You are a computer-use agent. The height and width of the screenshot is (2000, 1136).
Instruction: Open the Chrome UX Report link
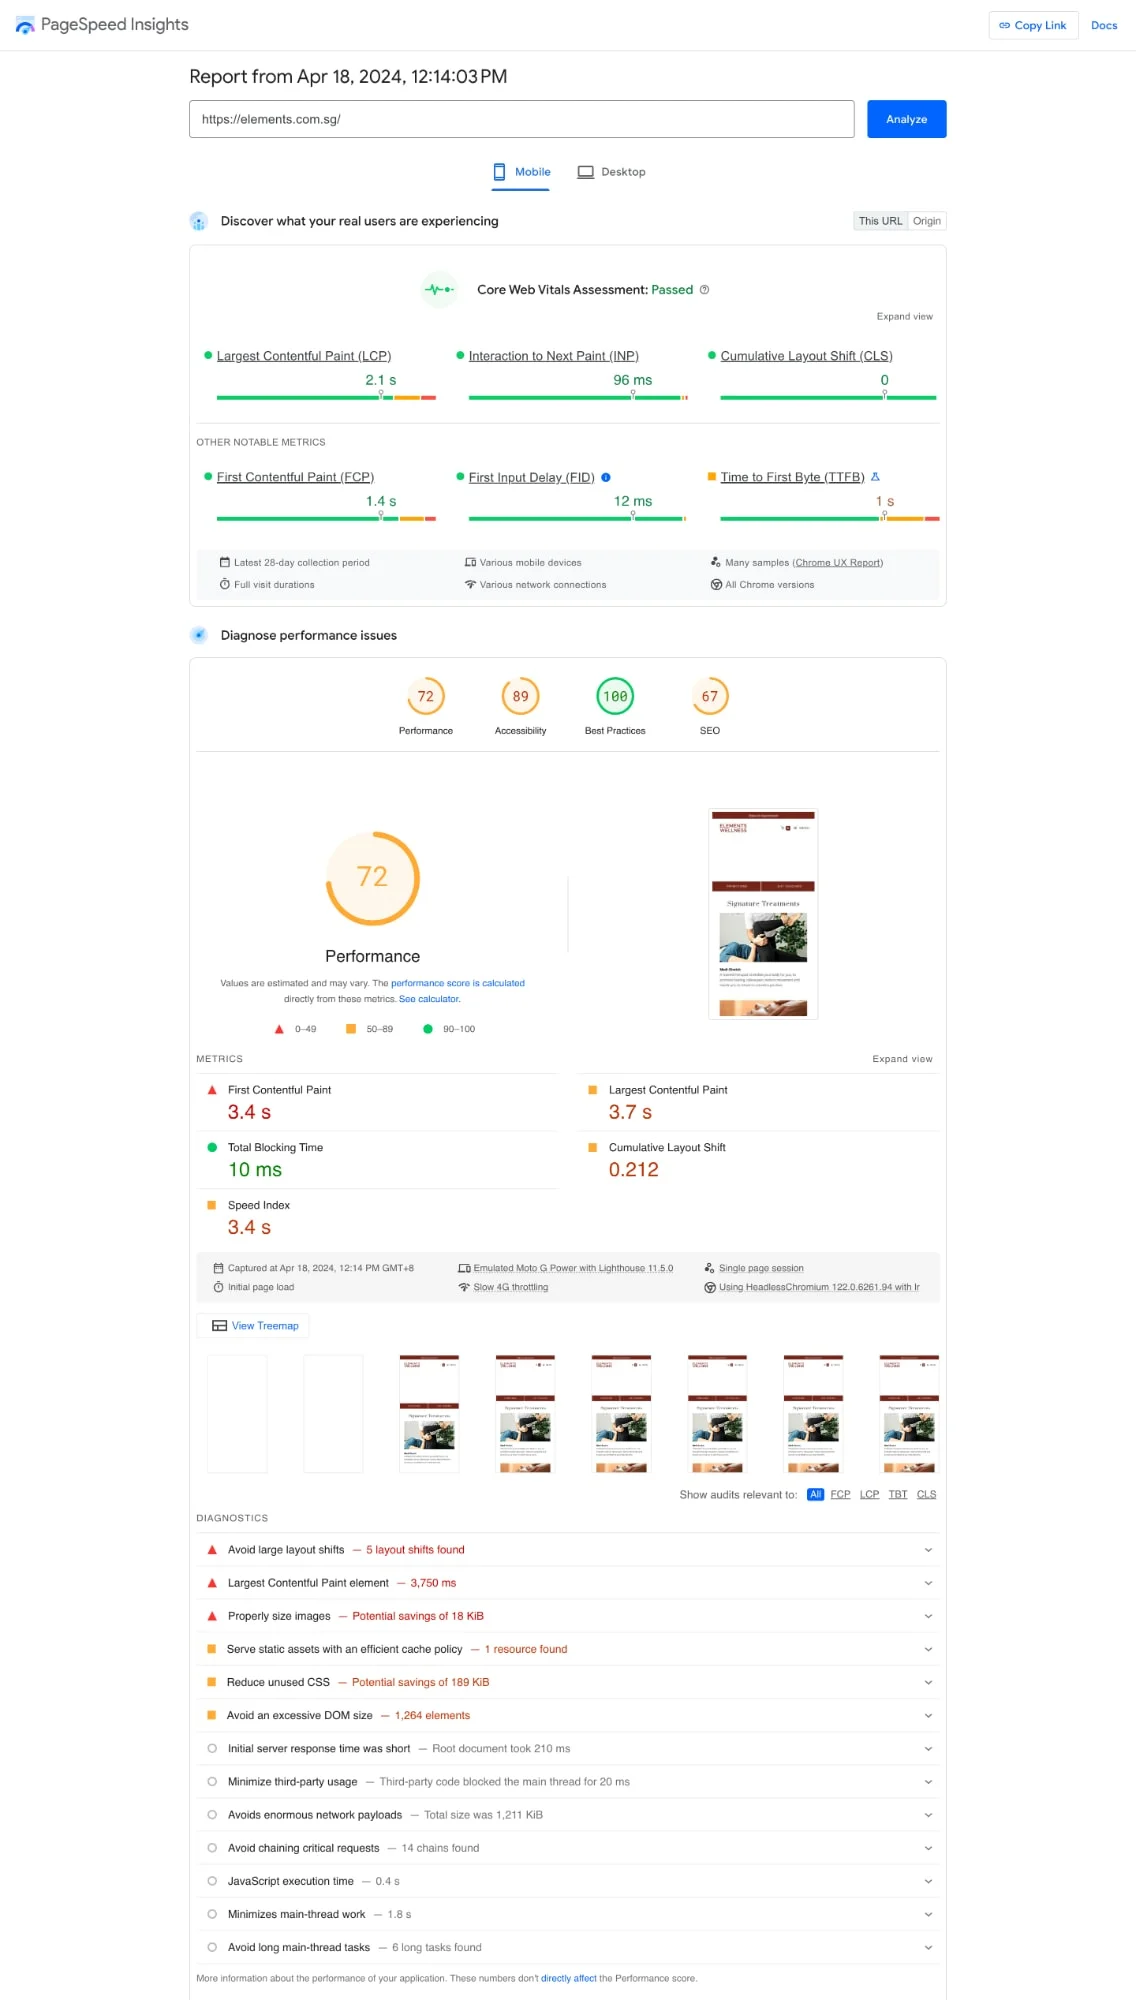point(838,563)
